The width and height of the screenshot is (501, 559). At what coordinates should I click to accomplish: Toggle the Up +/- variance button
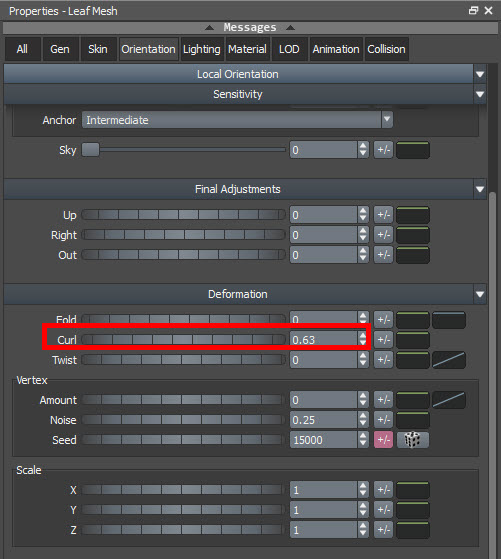coord(383,215)
